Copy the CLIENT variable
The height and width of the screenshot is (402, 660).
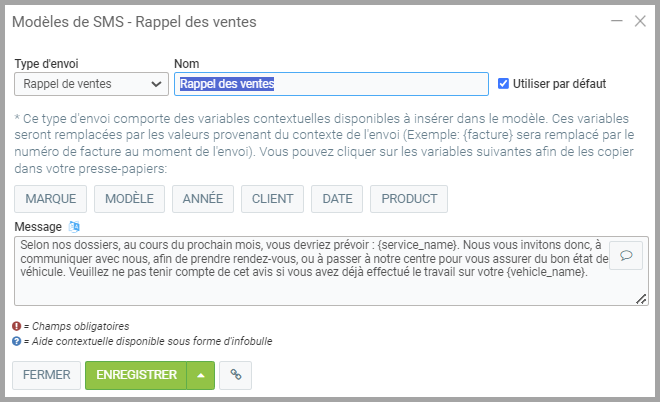coord(272,199)
